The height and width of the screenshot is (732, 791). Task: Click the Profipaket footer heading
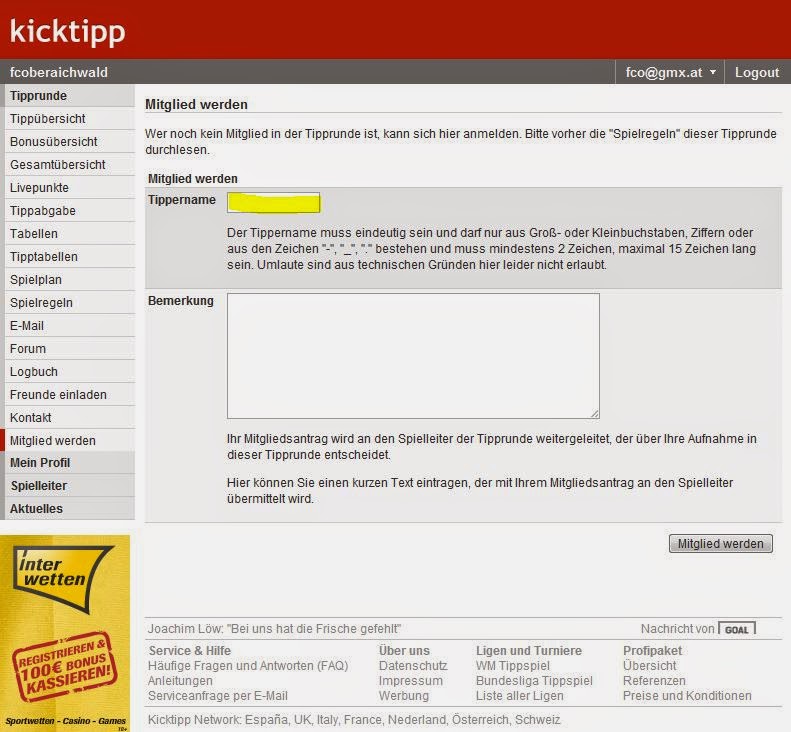pyautogui.click(x=652, y=651)
